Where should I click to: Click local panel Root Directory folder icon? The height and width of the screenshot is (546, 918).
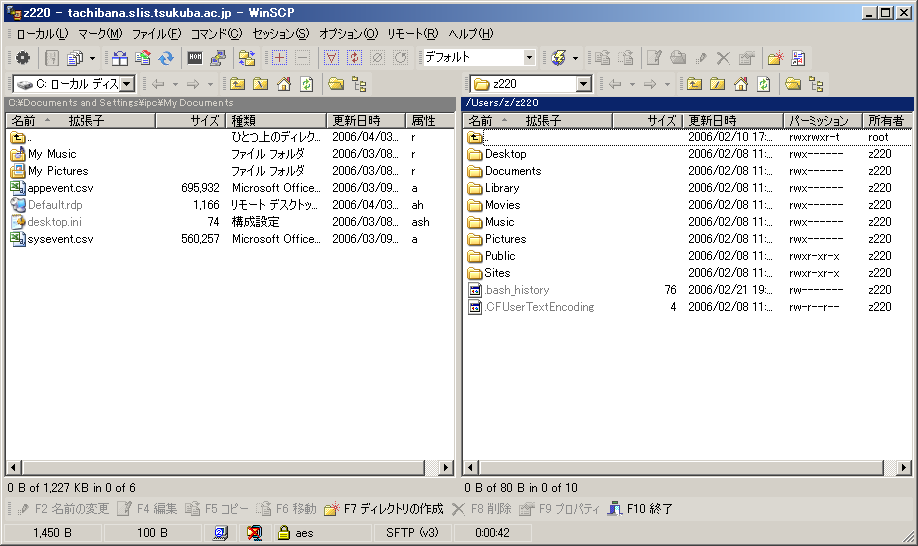click(261, 84)
